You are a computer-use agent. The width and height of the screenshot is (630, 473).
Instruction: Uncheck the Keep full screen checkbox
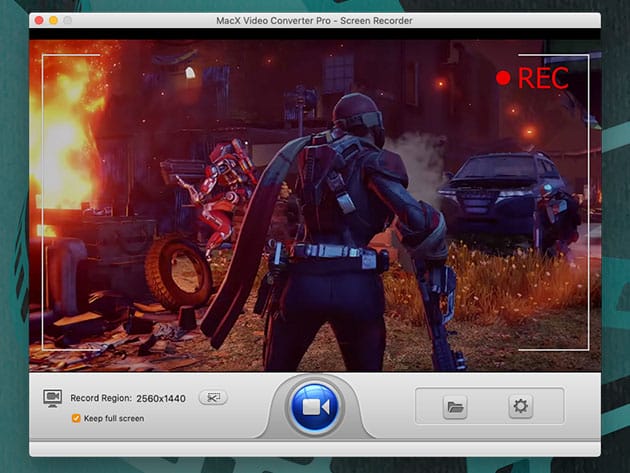point(76,418)
